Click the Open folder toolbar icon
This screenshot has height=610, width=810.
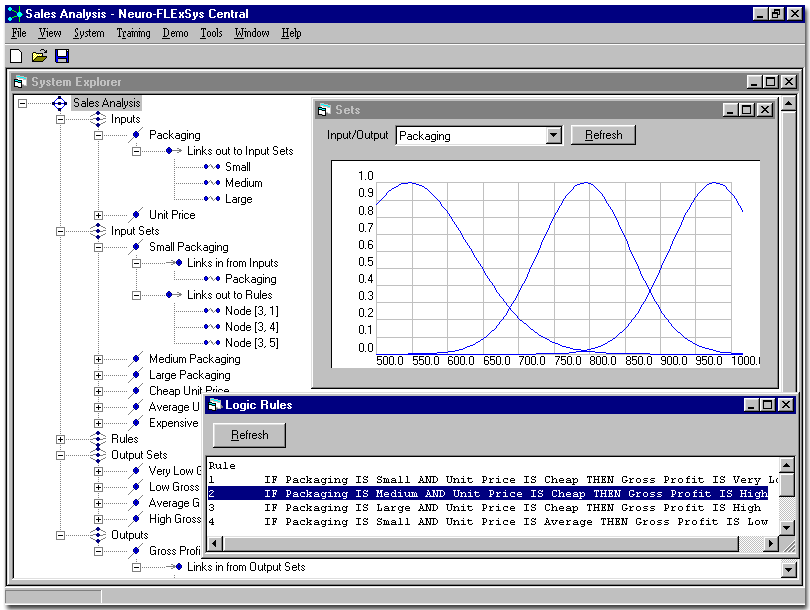click(38, 56)
